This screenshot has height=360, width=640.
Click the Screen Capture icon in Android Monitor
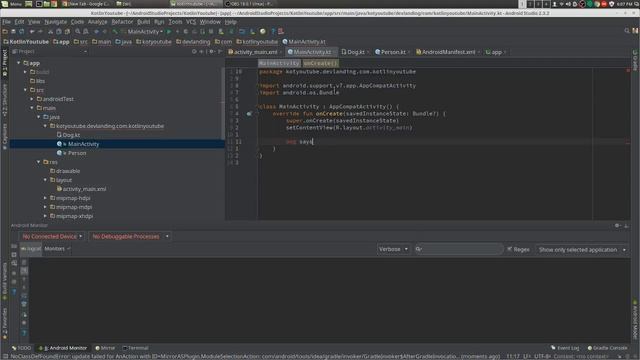(x=14, y=246)
